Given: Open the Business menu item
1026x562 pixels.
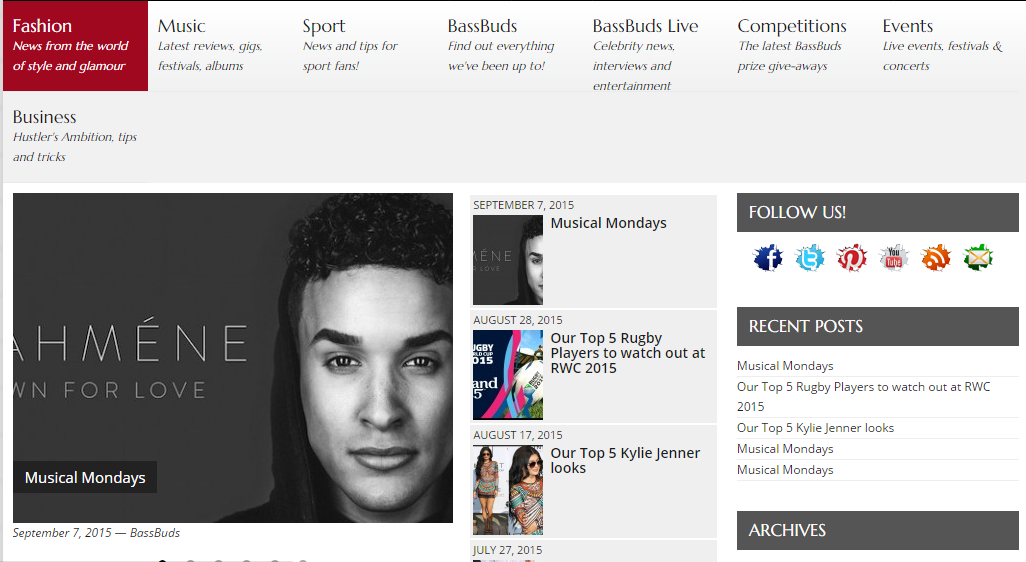Looking at the screenshot, I should click(x=75, y=137).
